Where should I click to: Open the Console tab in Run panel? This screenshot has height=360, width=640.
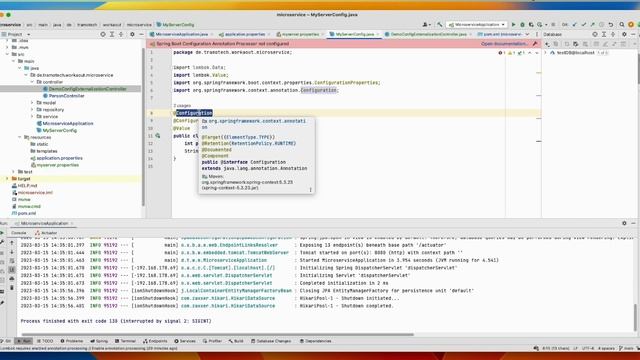(18, 233)
